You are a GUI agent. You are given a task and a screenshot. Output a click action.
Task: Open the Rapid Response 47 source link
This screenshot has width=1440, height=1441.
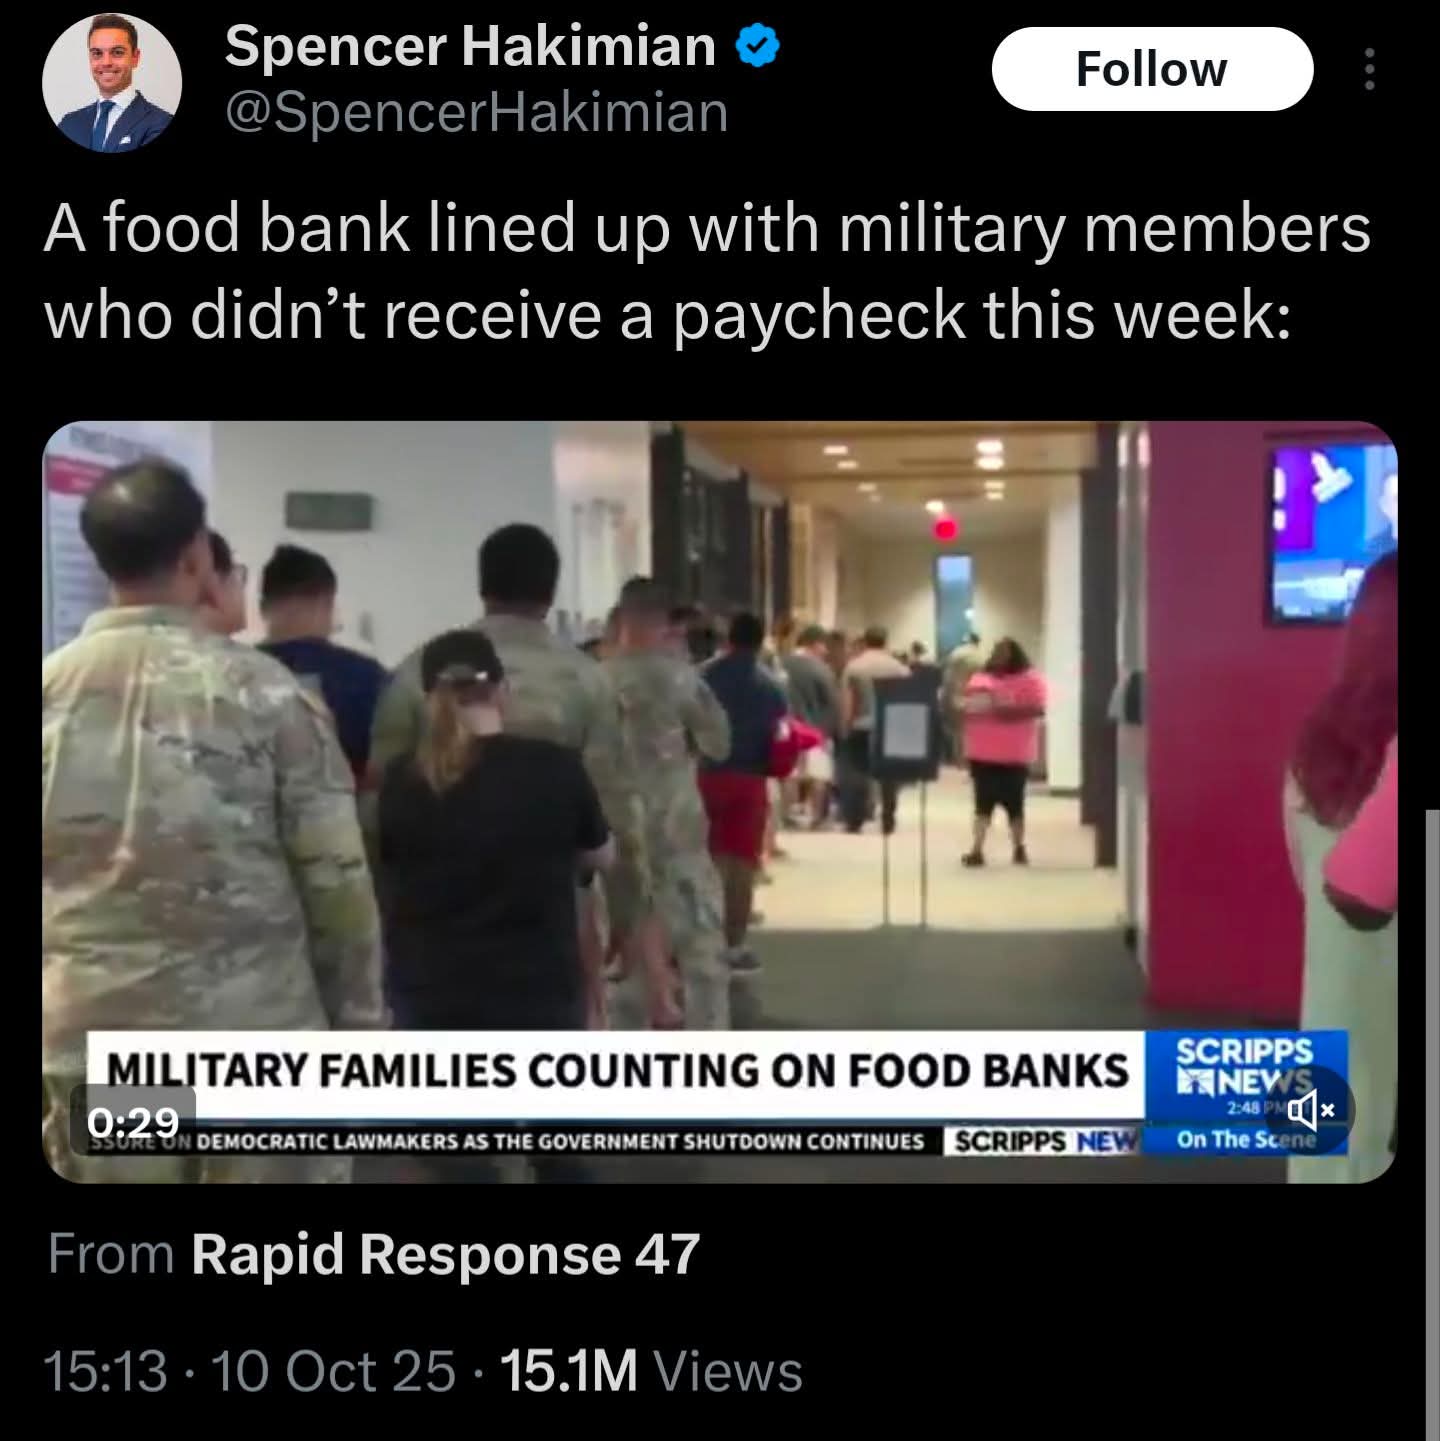click(x=445, y=1254)
